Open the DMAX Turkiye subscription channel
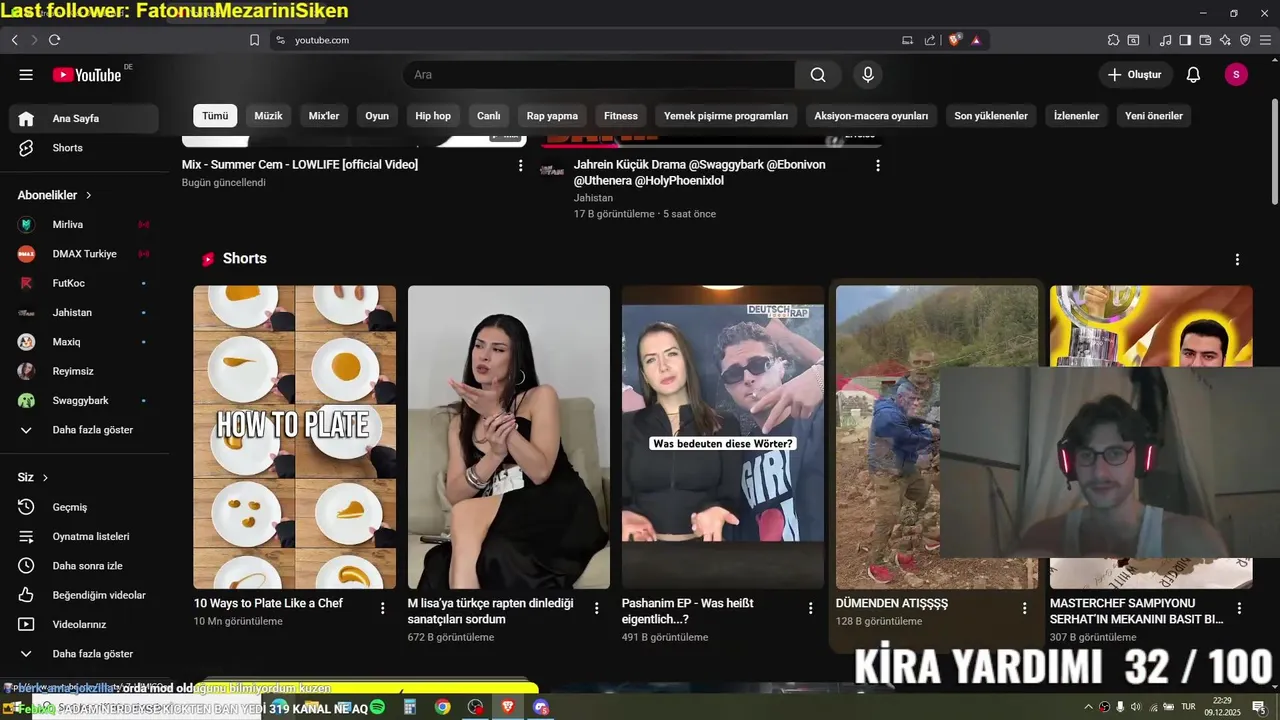1280x720 pixels. [84, 254]
